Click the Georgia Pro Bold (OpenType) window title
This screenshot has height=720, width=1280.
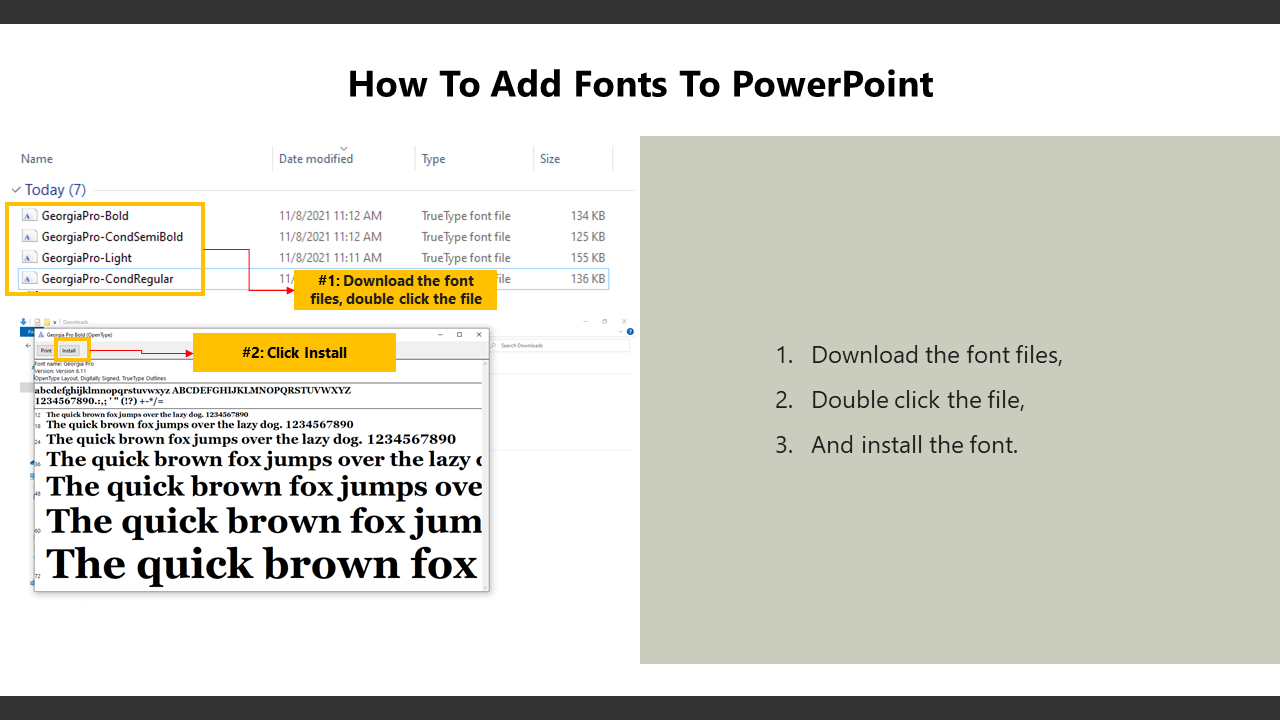[x=79, y=334]
